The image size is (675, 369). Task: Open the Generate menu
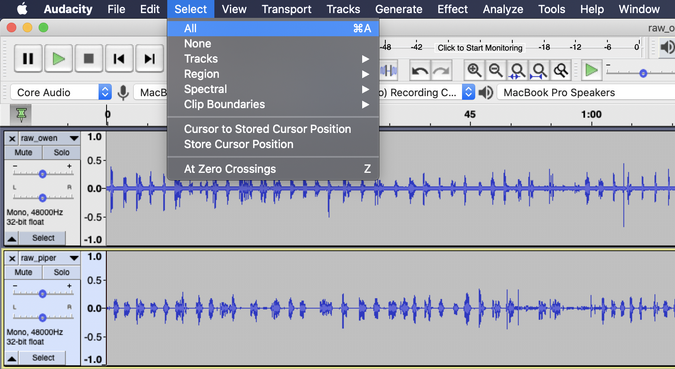399,9
